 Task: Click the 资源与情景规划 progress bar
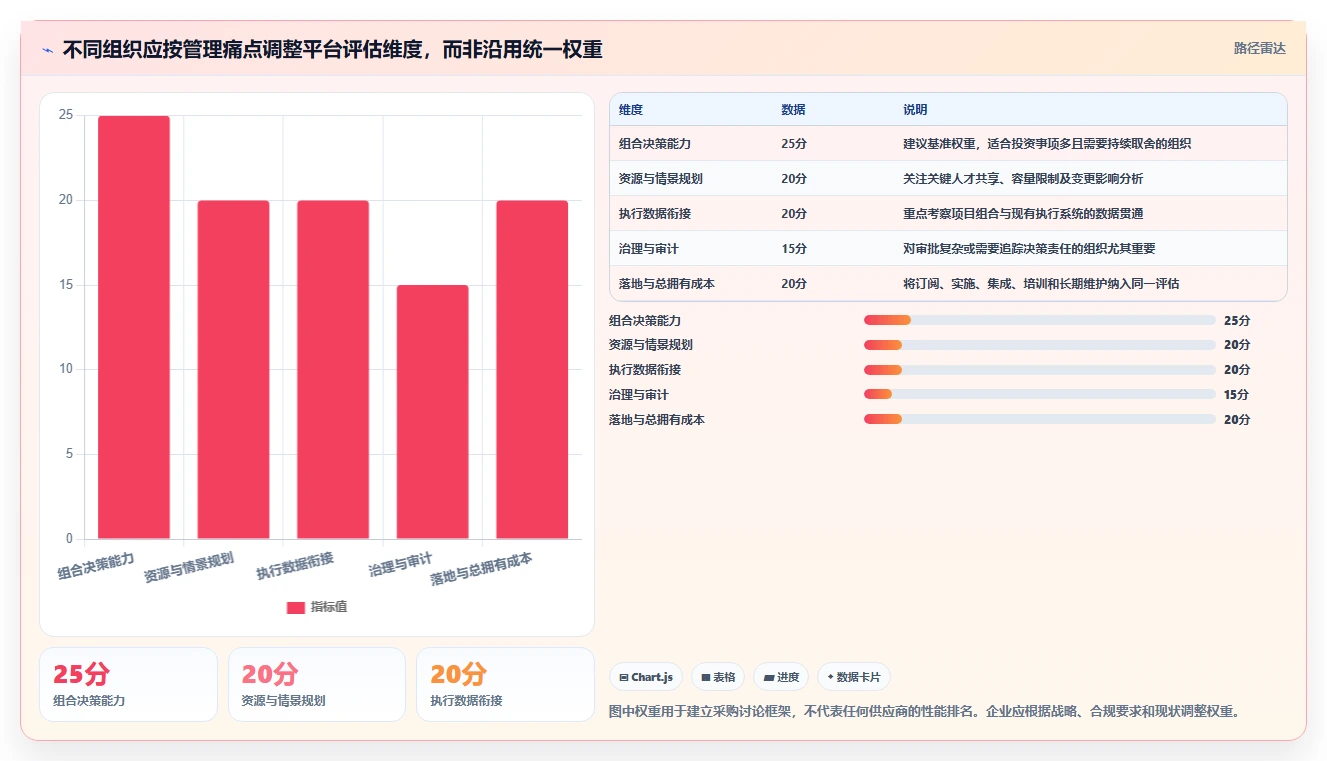pos(1040,345)
